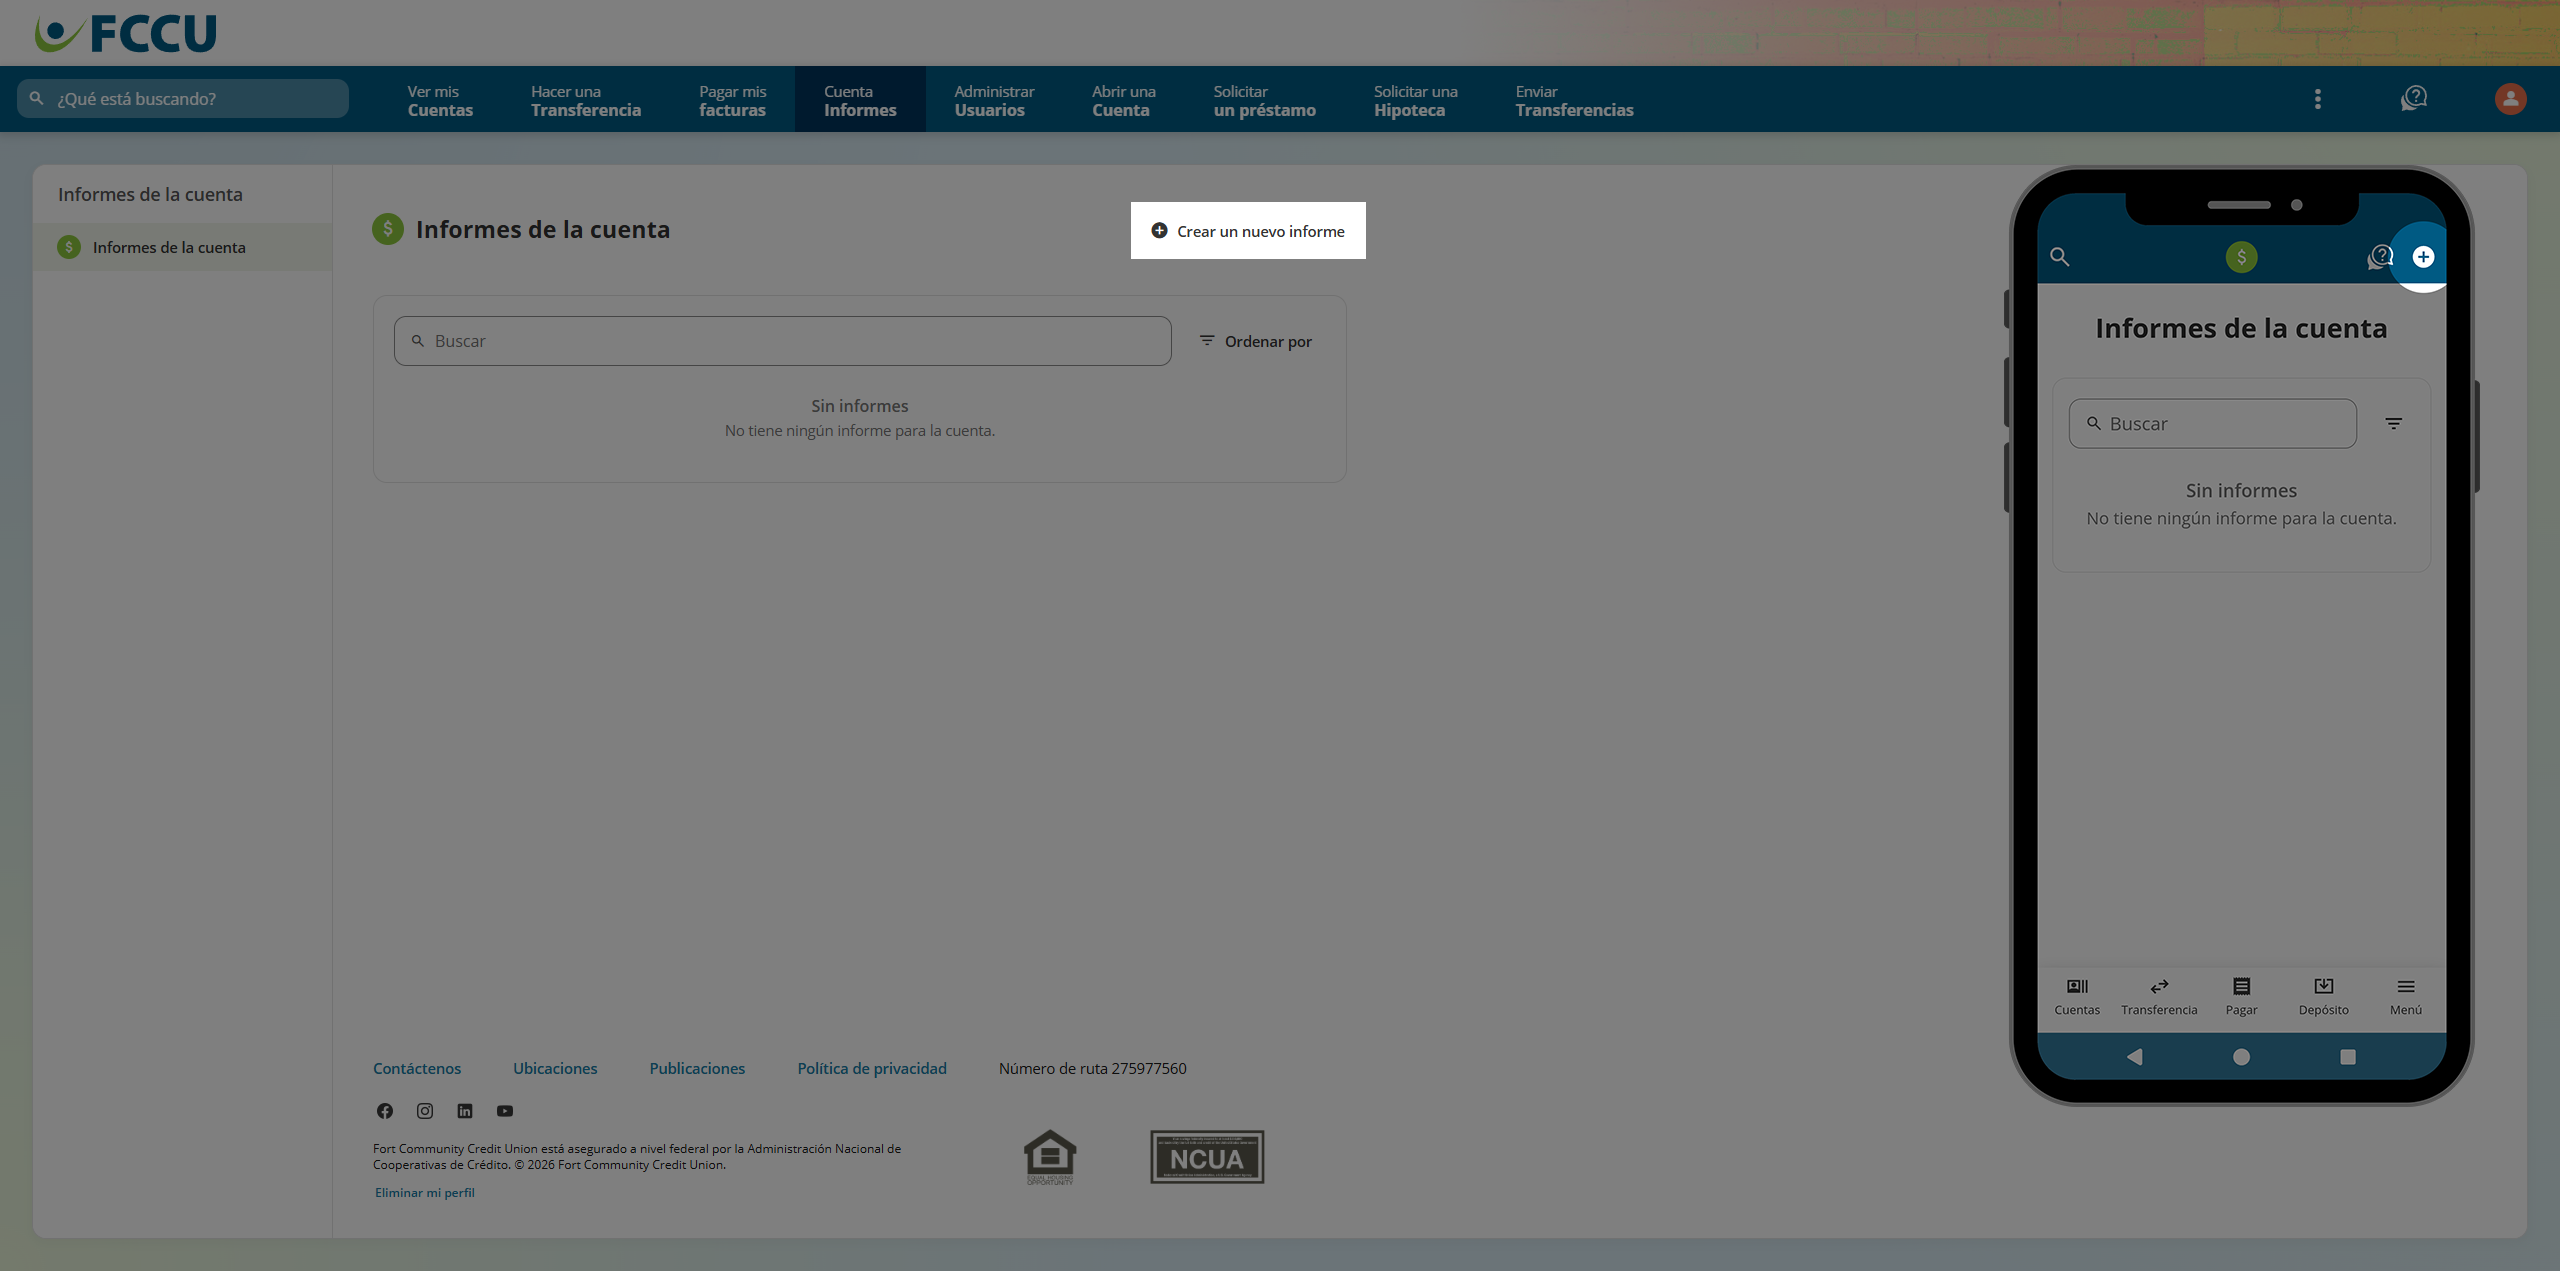This screenshot has height=1271, width=2560.
Task: Open the user profile avatar
Action: coord(2510,99)
